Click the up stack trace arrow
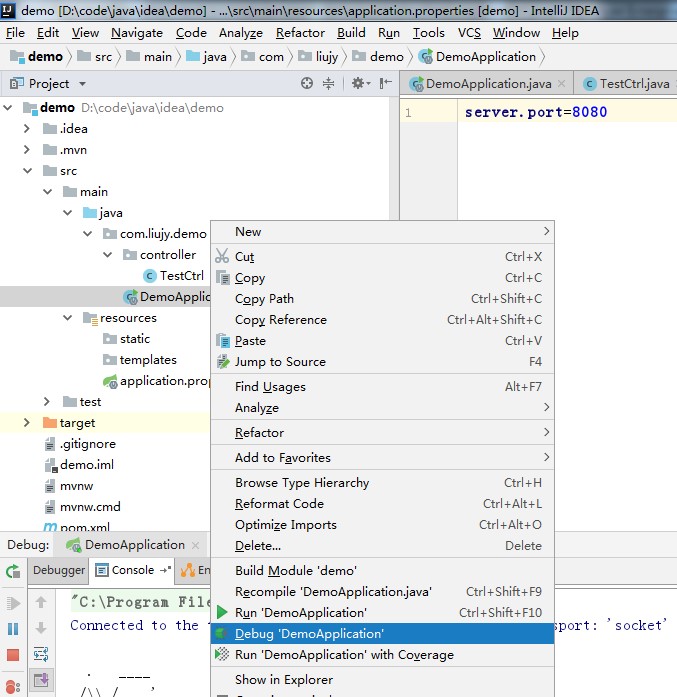Screen dimensions: 677x697 coord(41,602)
